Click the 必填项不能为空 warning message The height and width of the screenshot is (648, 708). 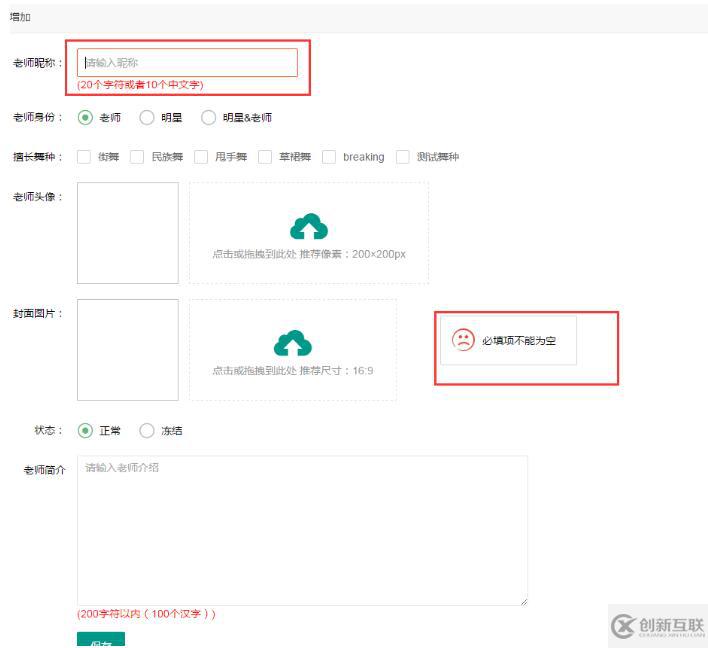tap(519, 340)
